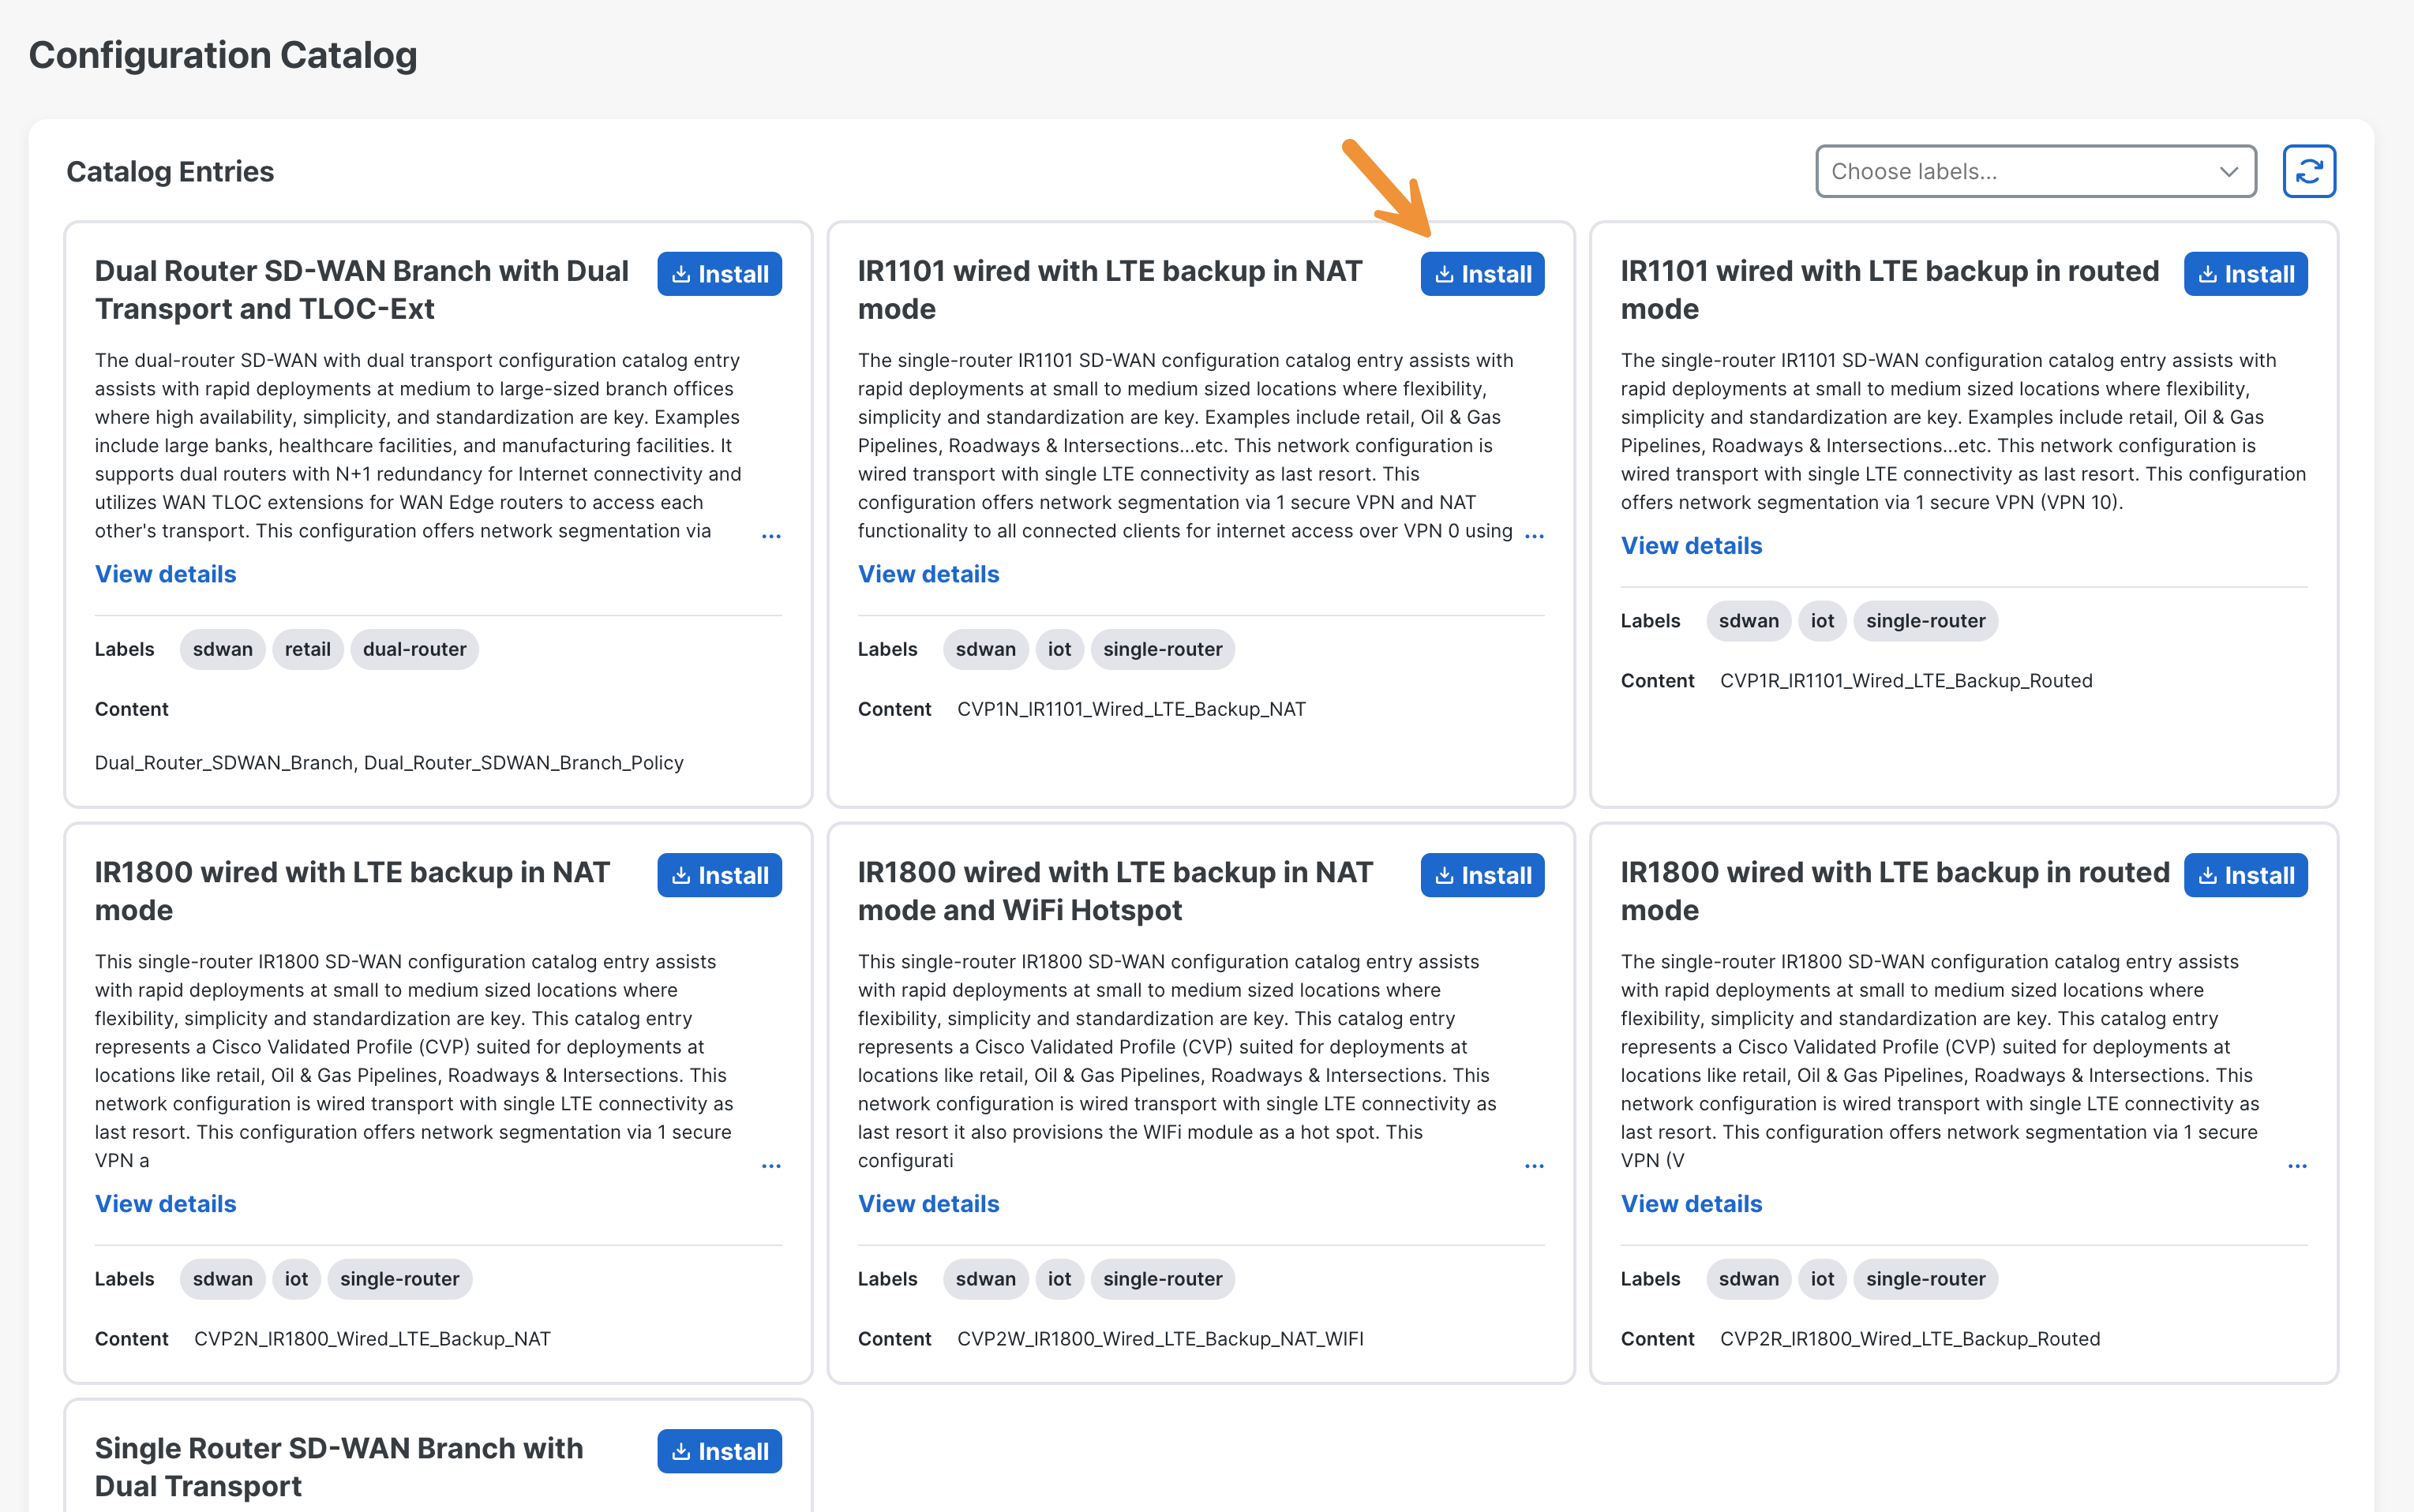Select content CVP1R_IR1101_Wired_LTE_Backup_Routed

point(1905,681)
